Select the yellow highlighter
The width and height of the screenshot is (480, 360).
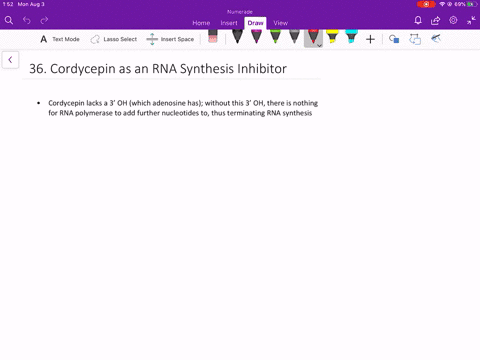click(332, 36)
